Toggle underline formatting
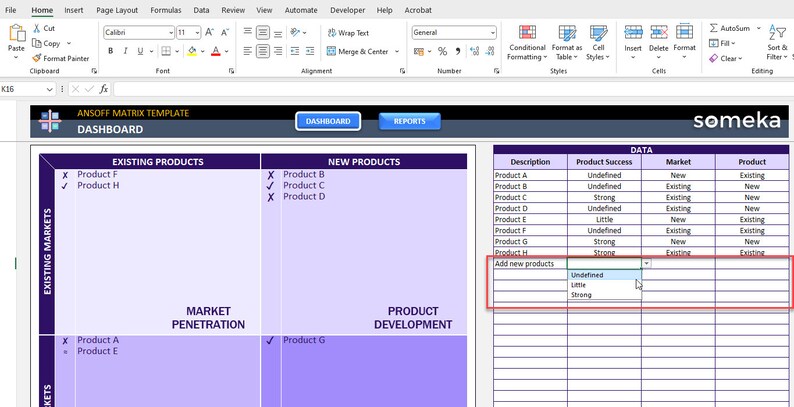Screen dimensions: 794x407 click(x=140, y=51)
